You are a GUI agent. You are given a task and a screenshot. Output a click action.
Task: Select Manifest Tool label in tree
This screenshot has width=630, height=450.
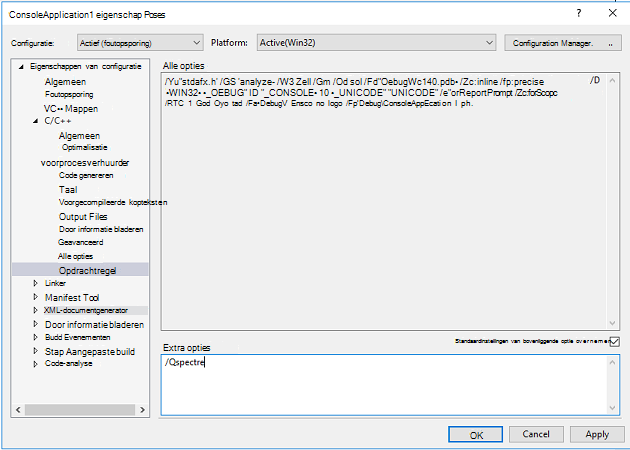point(72,297)
